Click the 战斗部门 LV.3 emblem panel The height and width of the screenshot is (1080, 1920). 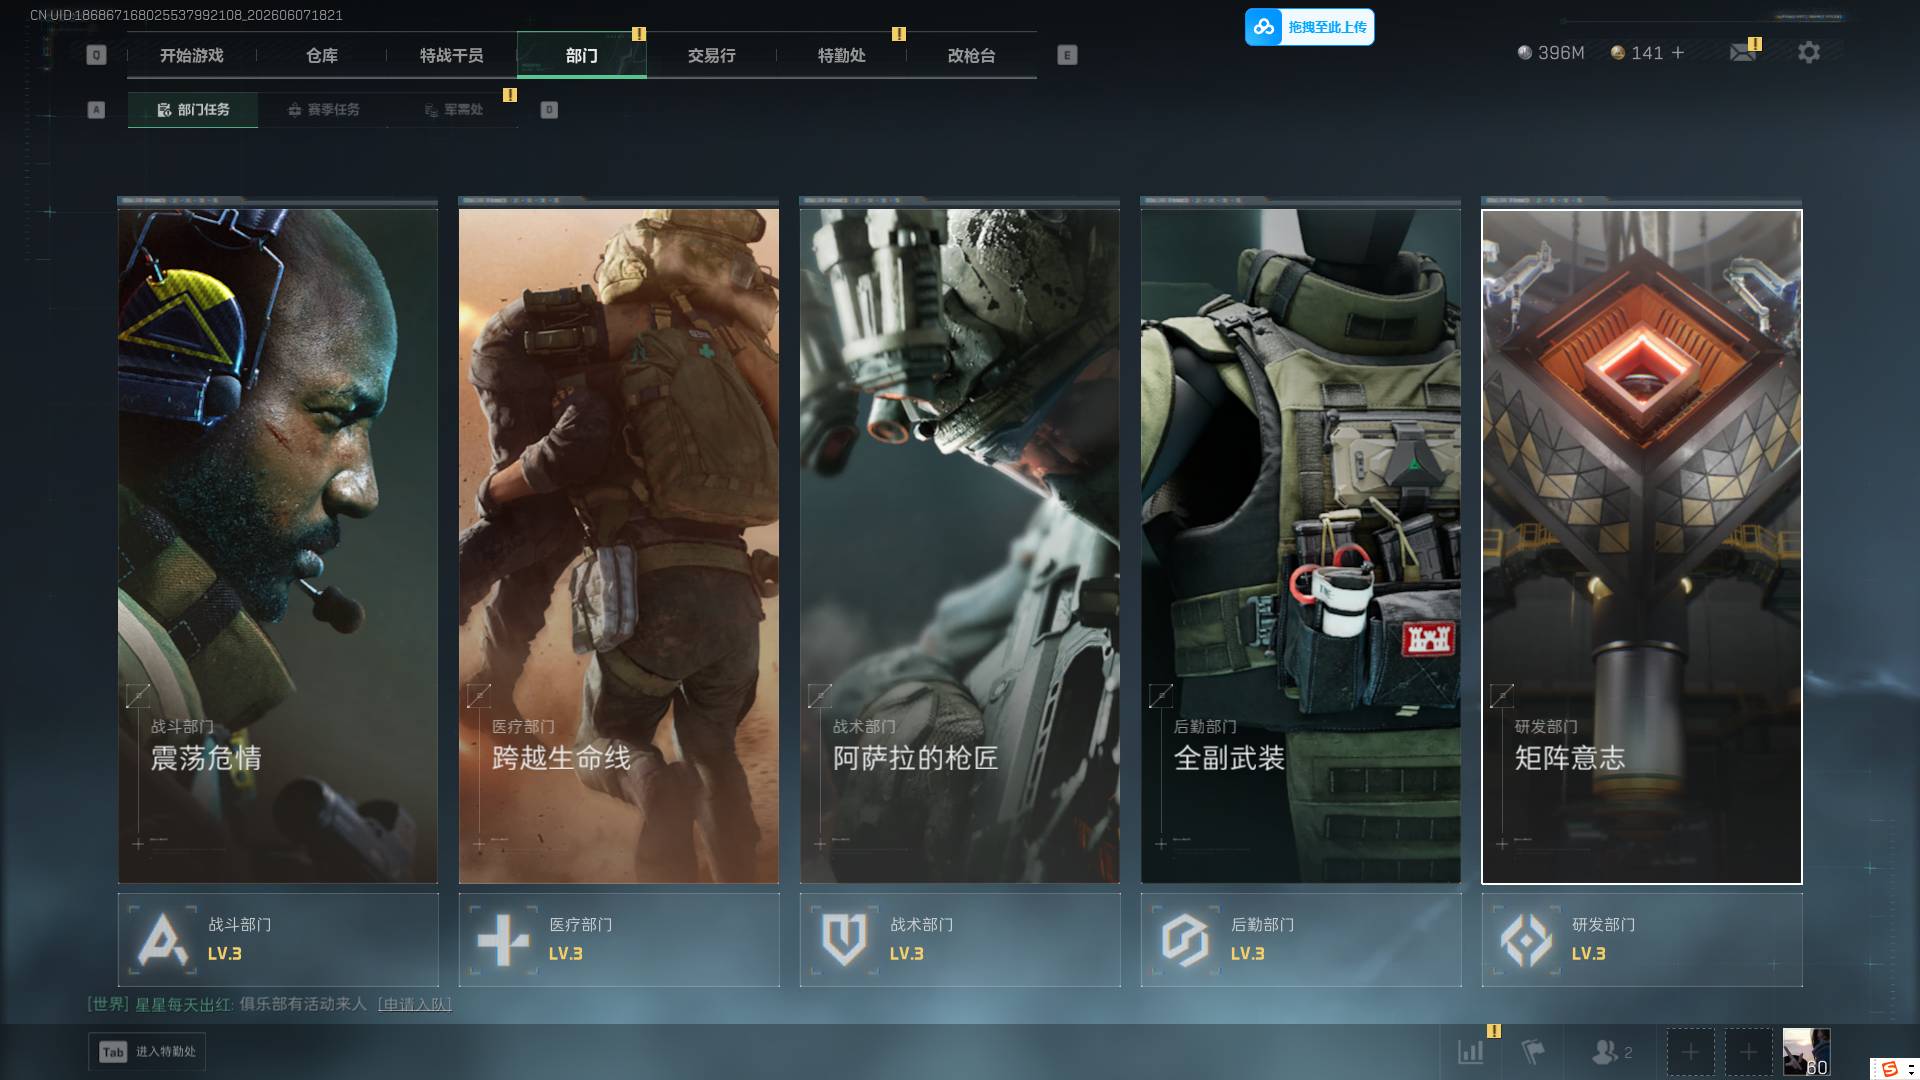(x=278, y=940)
